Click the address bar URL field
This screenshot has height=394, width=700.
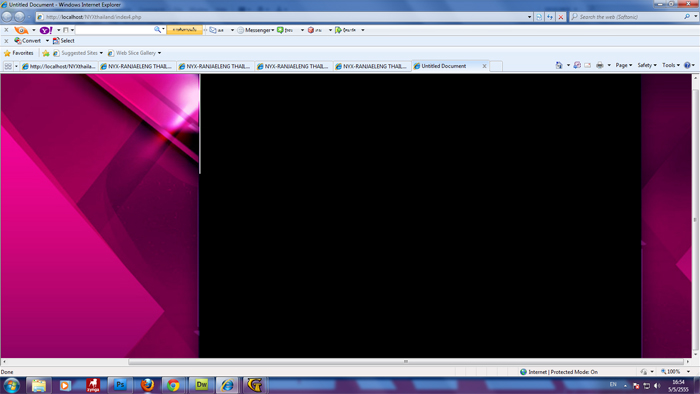click(x=283, y=17)
